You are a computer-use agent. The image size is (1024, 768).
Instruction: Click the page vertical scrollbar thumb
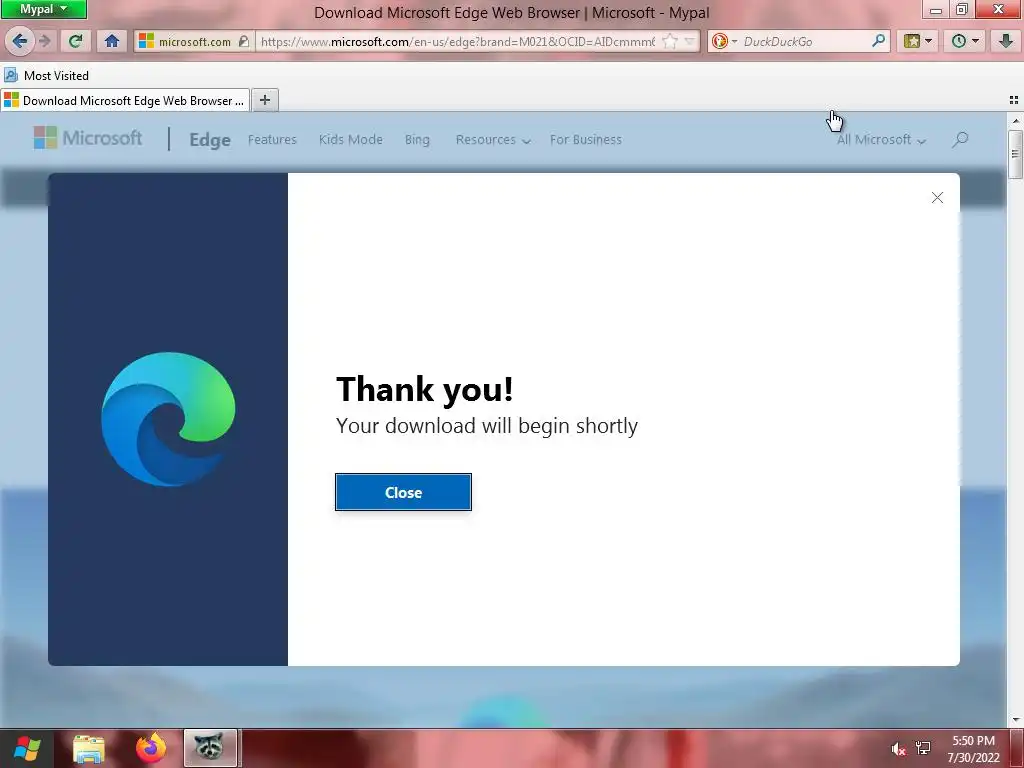click(x=1015, y=154)
